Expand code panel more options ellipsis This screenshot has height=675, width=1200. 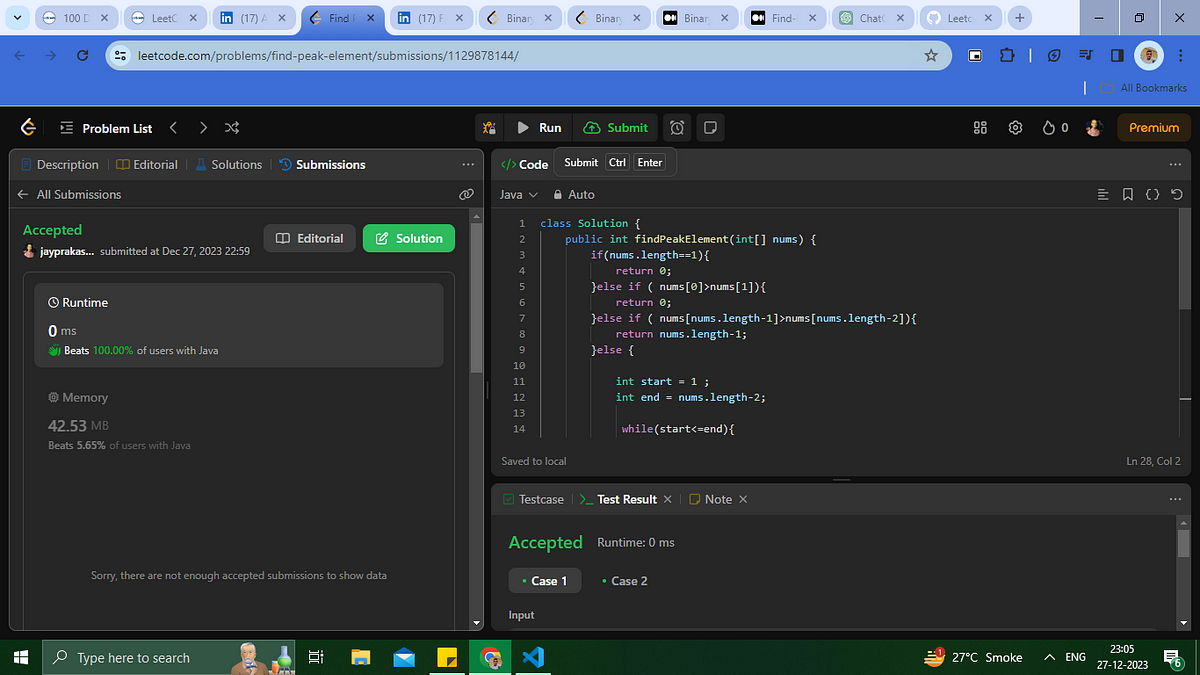point(1175,164)
